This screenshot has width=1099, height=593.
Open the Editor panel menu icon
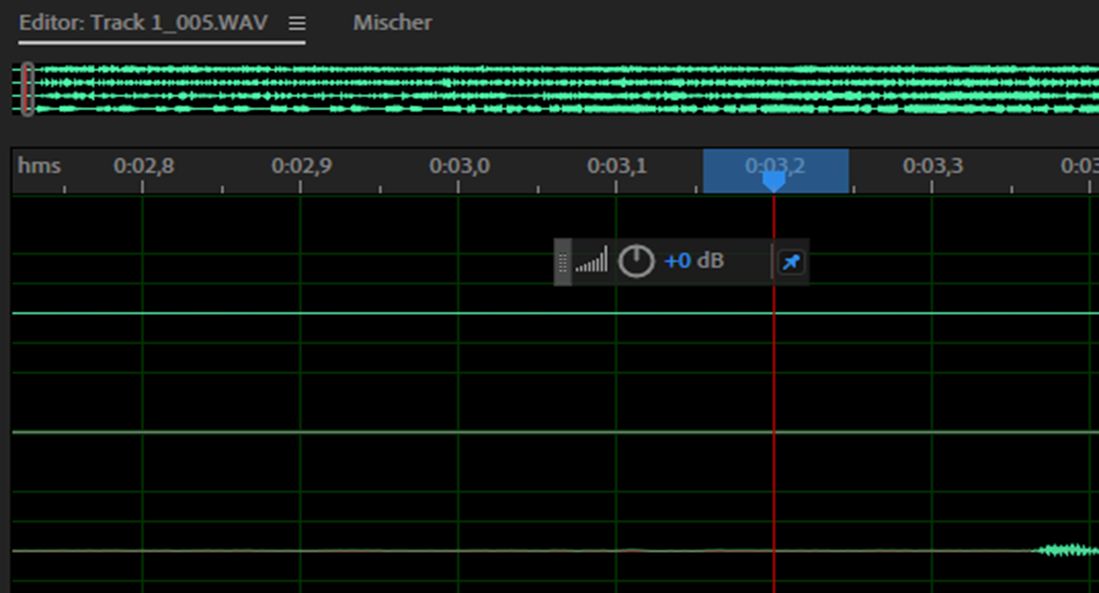tap(297, 23)
